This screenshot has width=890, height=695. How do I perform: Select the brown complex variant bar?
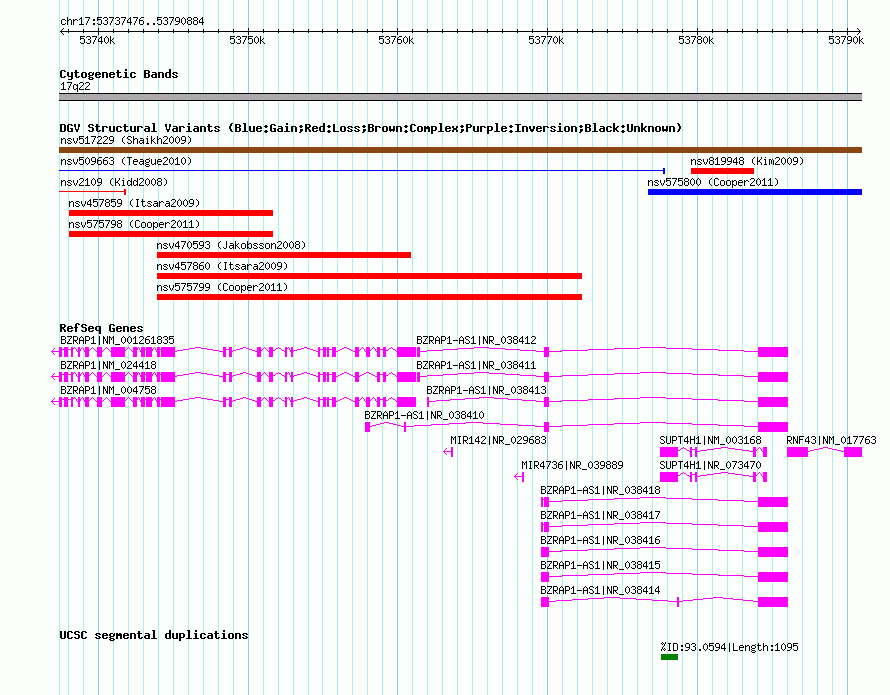click(x=460, y=150)
